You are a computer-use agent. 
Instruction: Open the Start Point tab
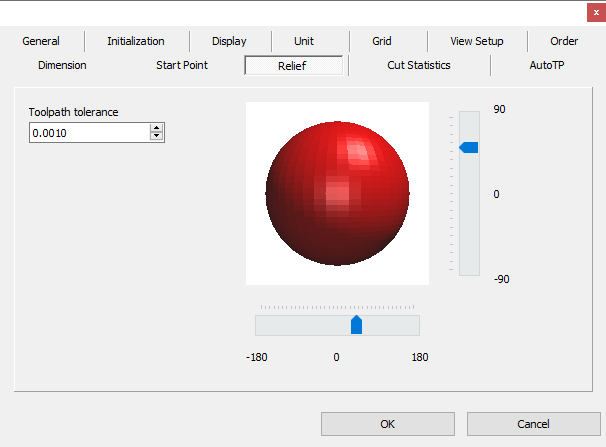click(182, 65)
